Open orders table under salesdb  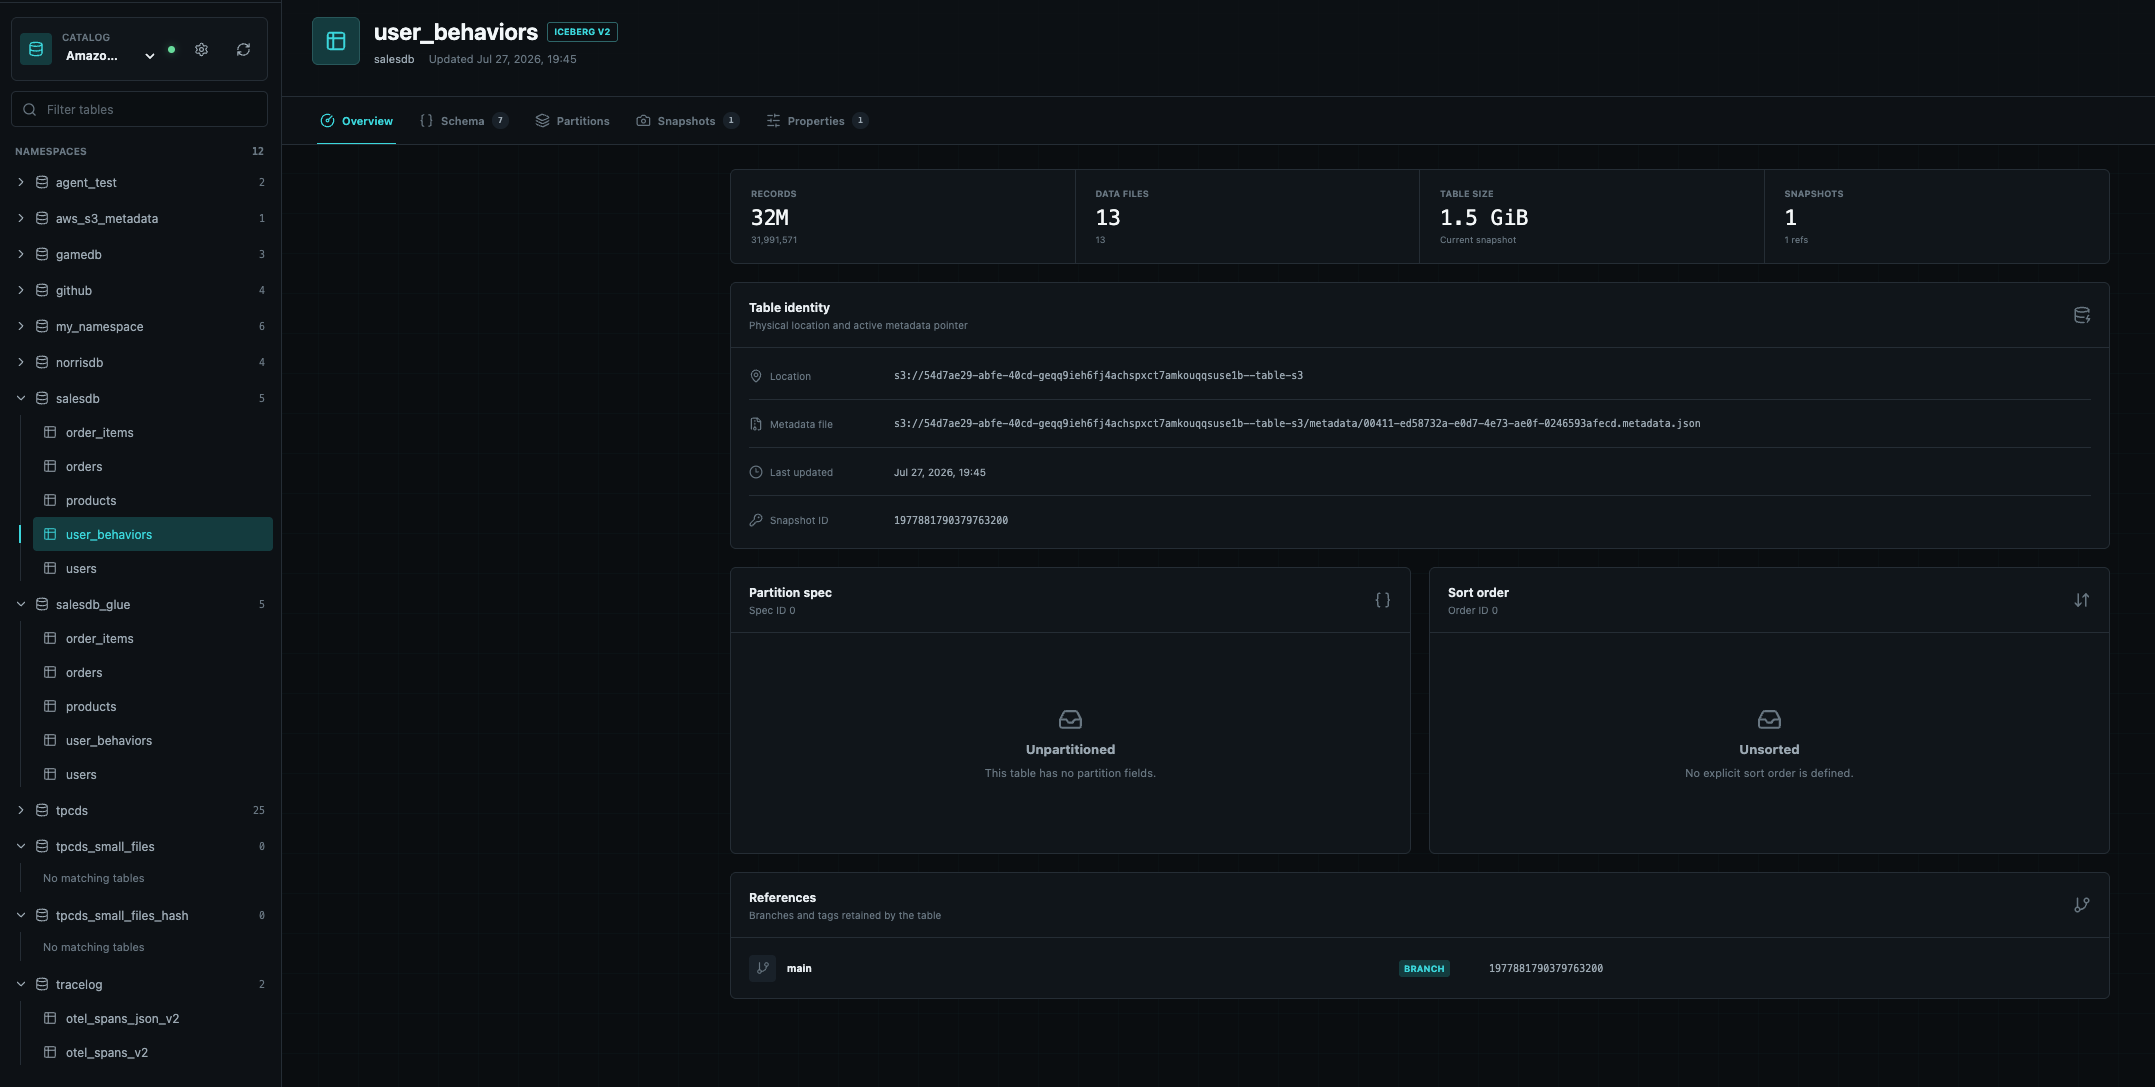click(153, 466)
